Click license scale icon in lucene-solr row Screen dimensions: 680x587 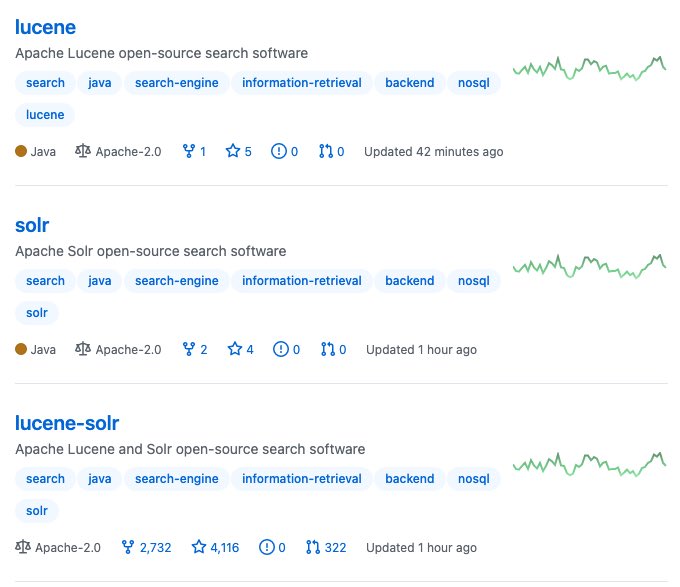(x=23, y=547)
